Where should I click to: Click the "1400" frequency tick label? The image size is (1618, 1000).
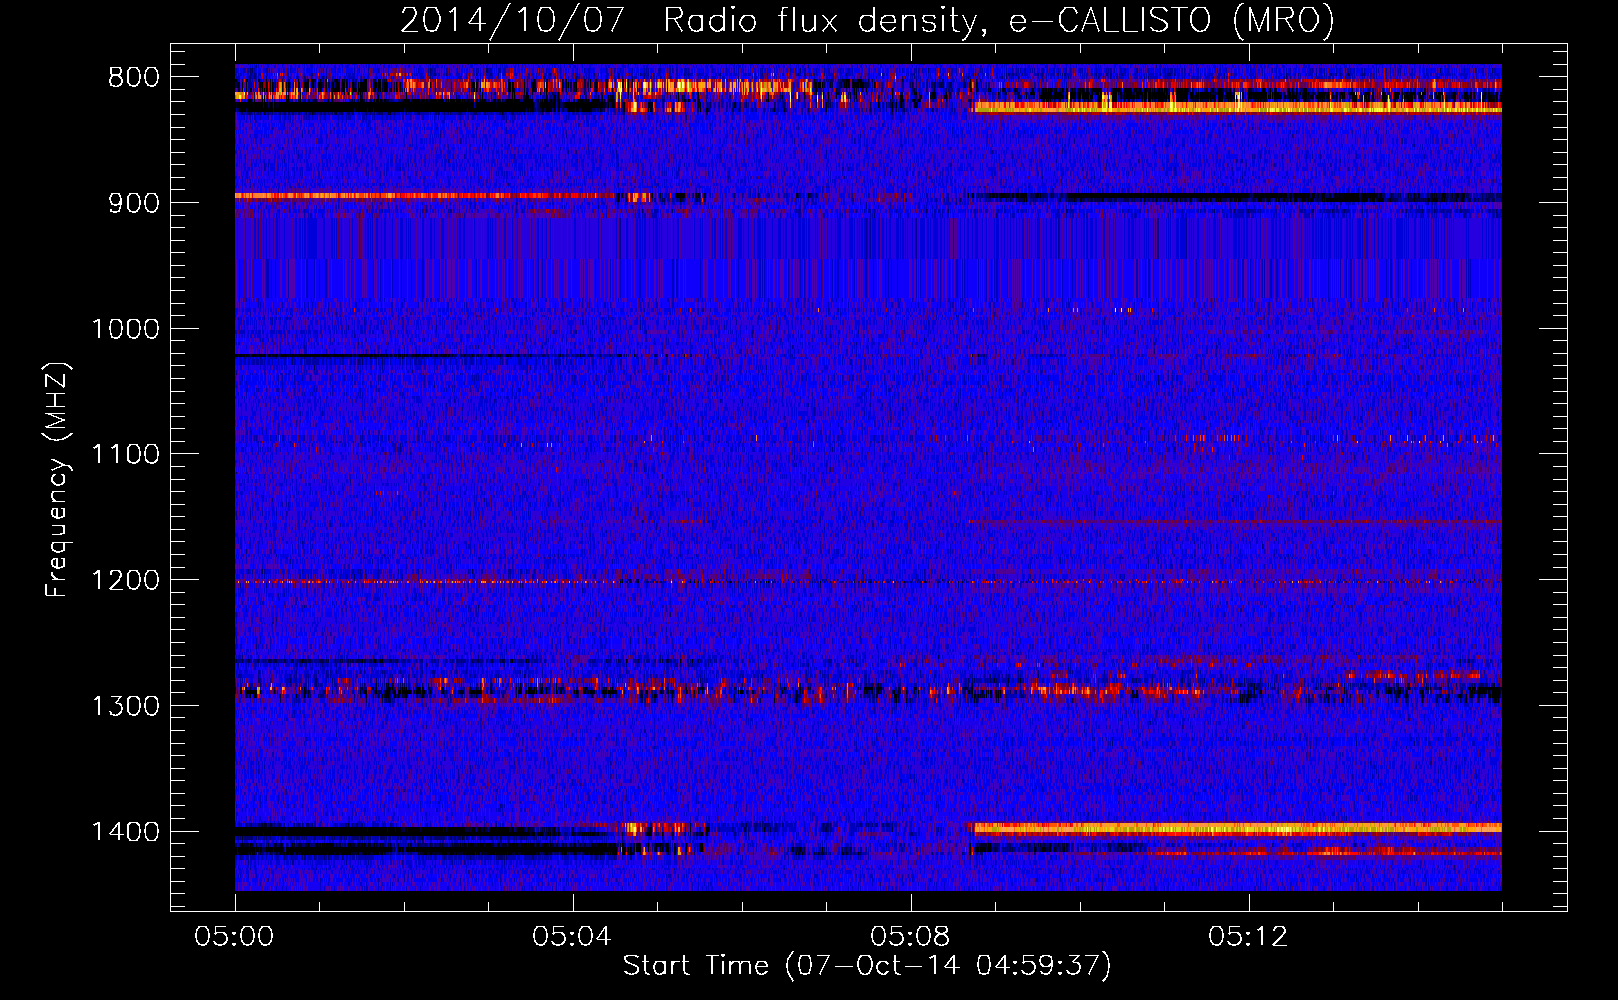125,832
